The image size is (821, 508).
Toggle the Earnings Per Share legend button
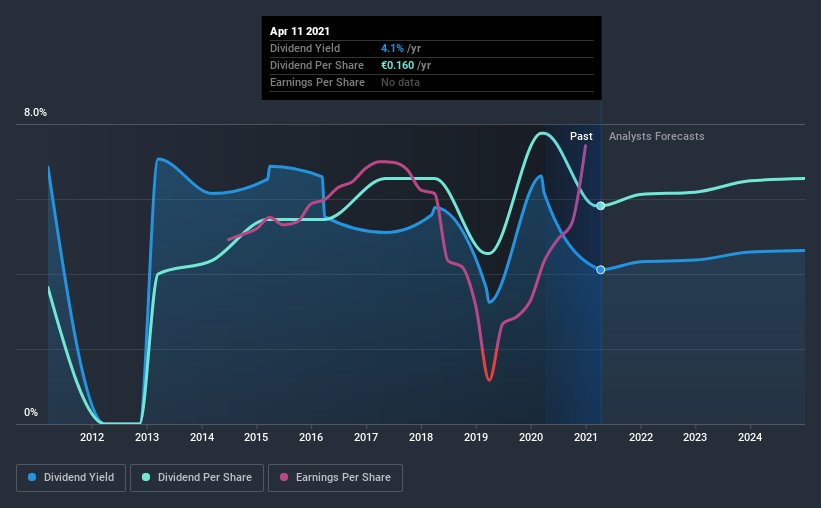pos(335,478)
